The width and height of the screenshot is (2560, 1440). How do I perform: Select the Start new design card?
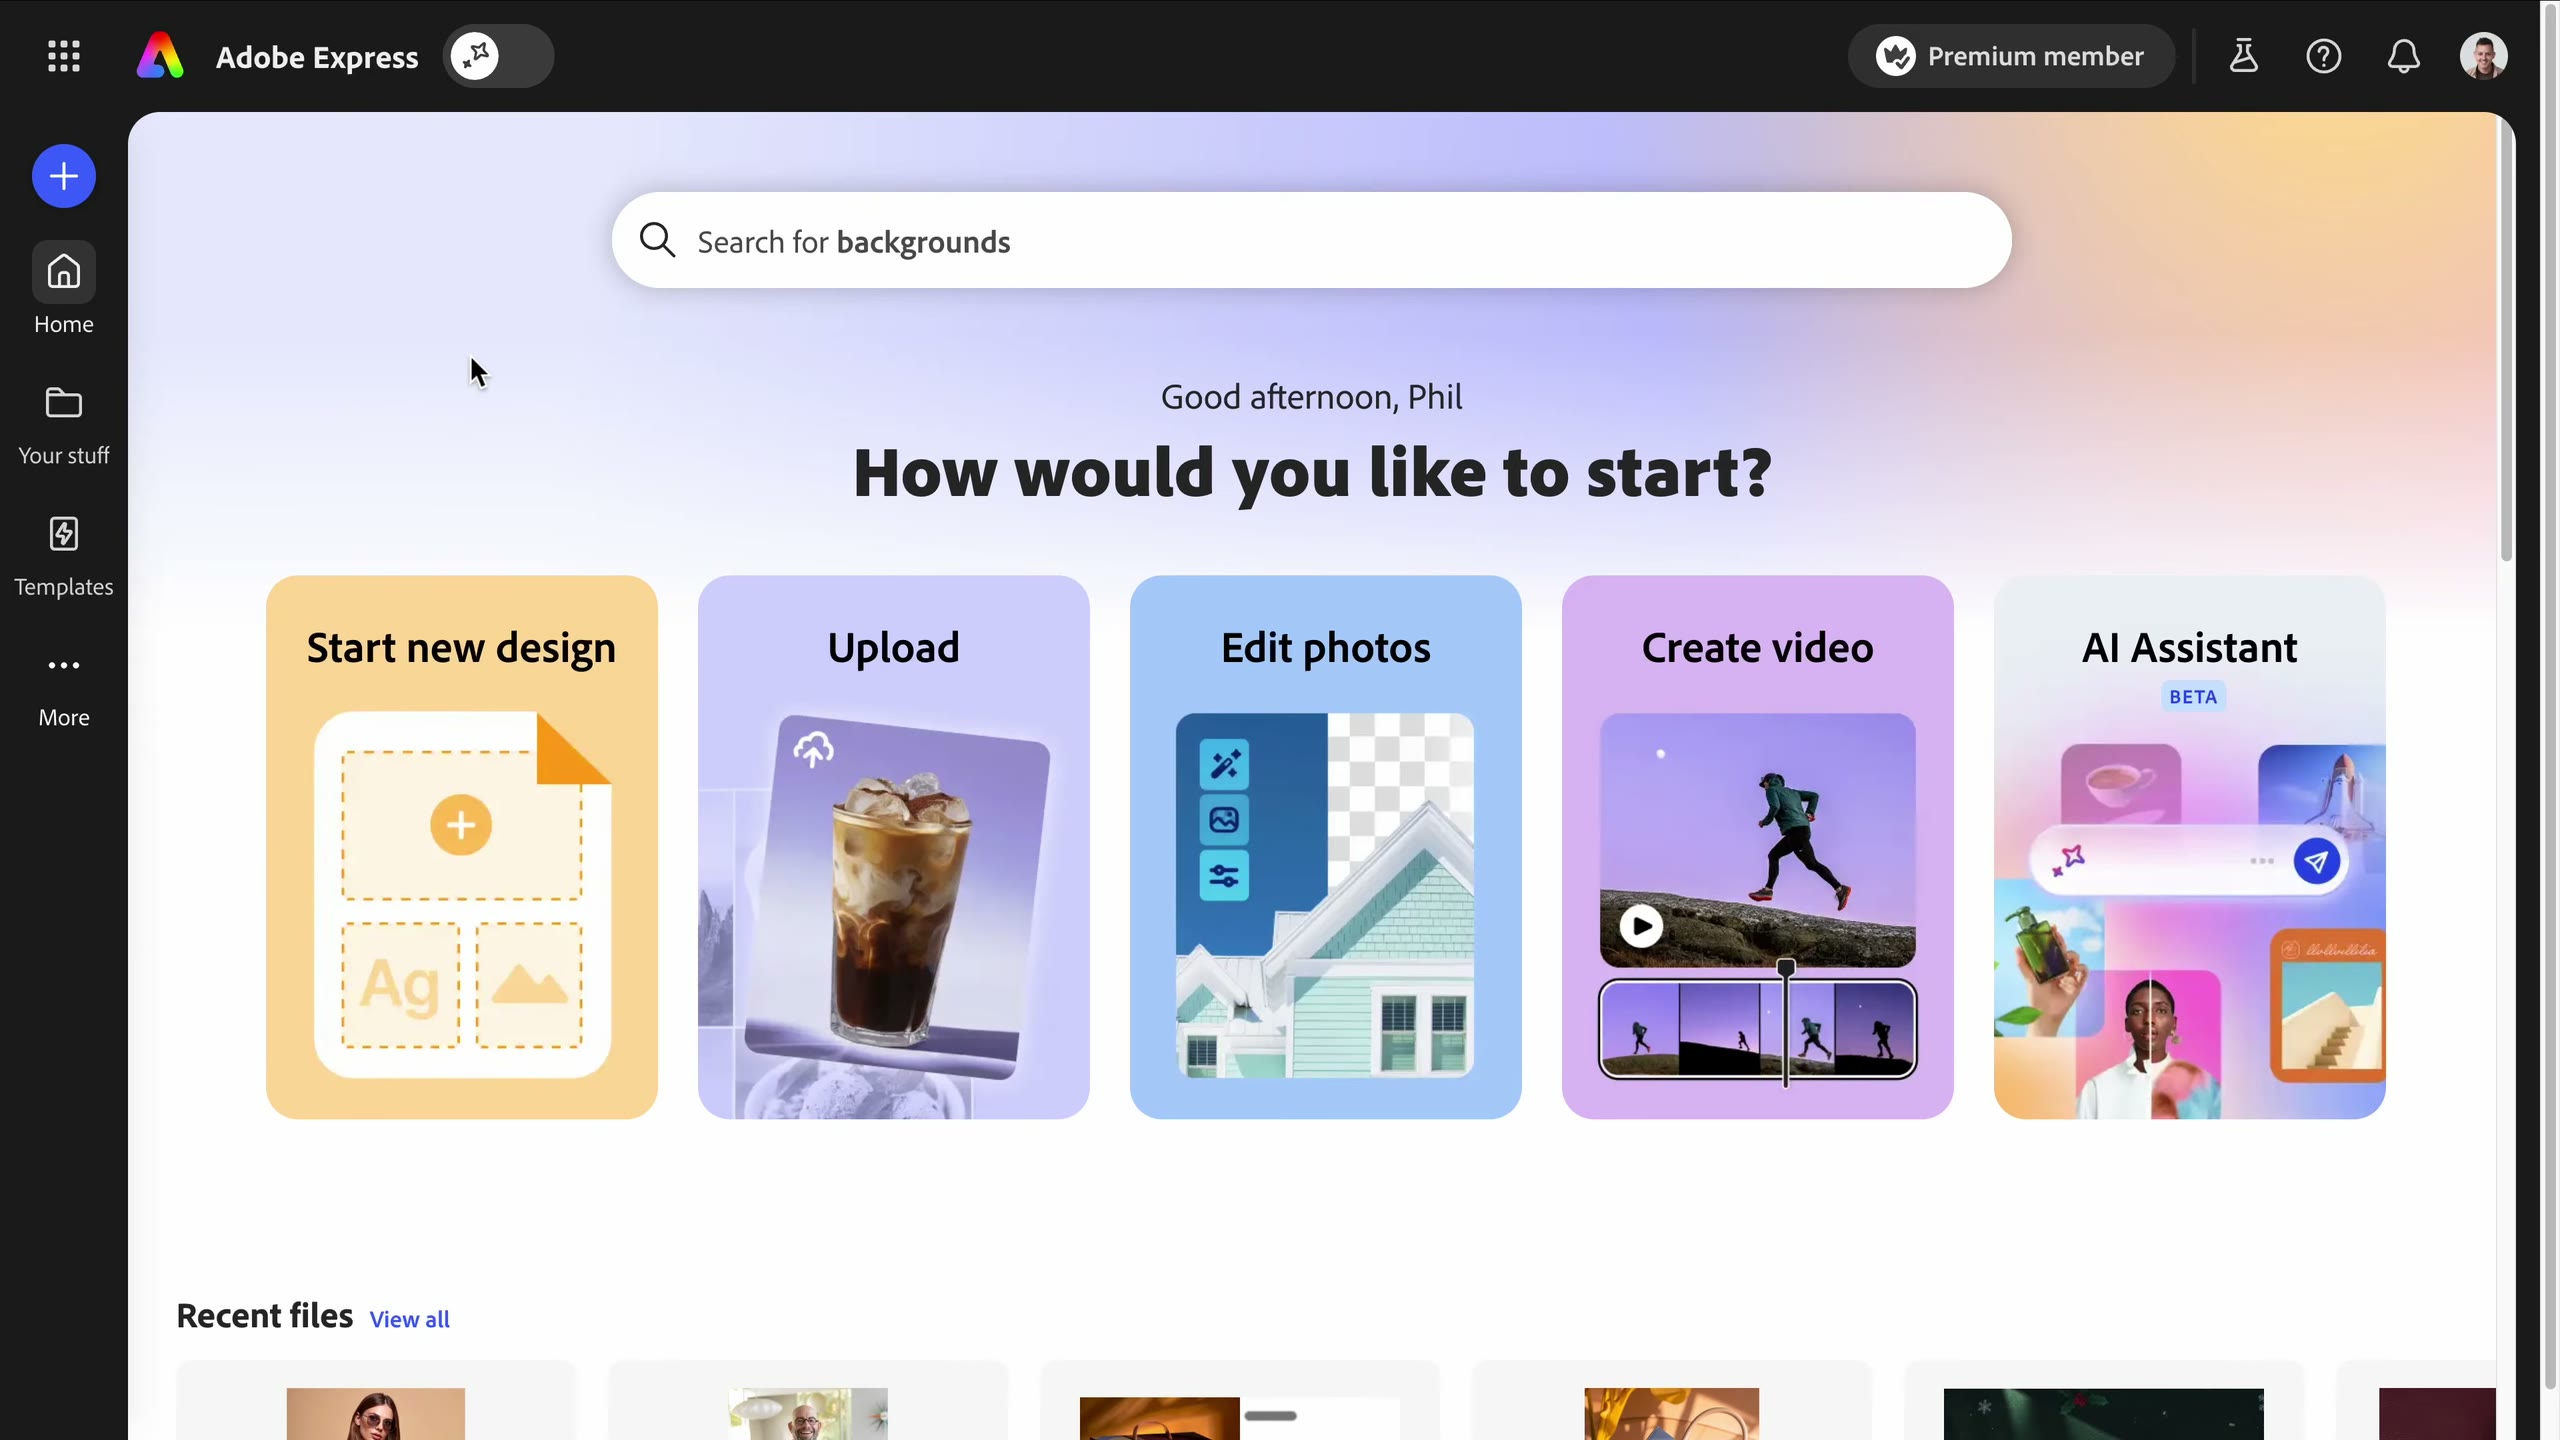(461, 846)
